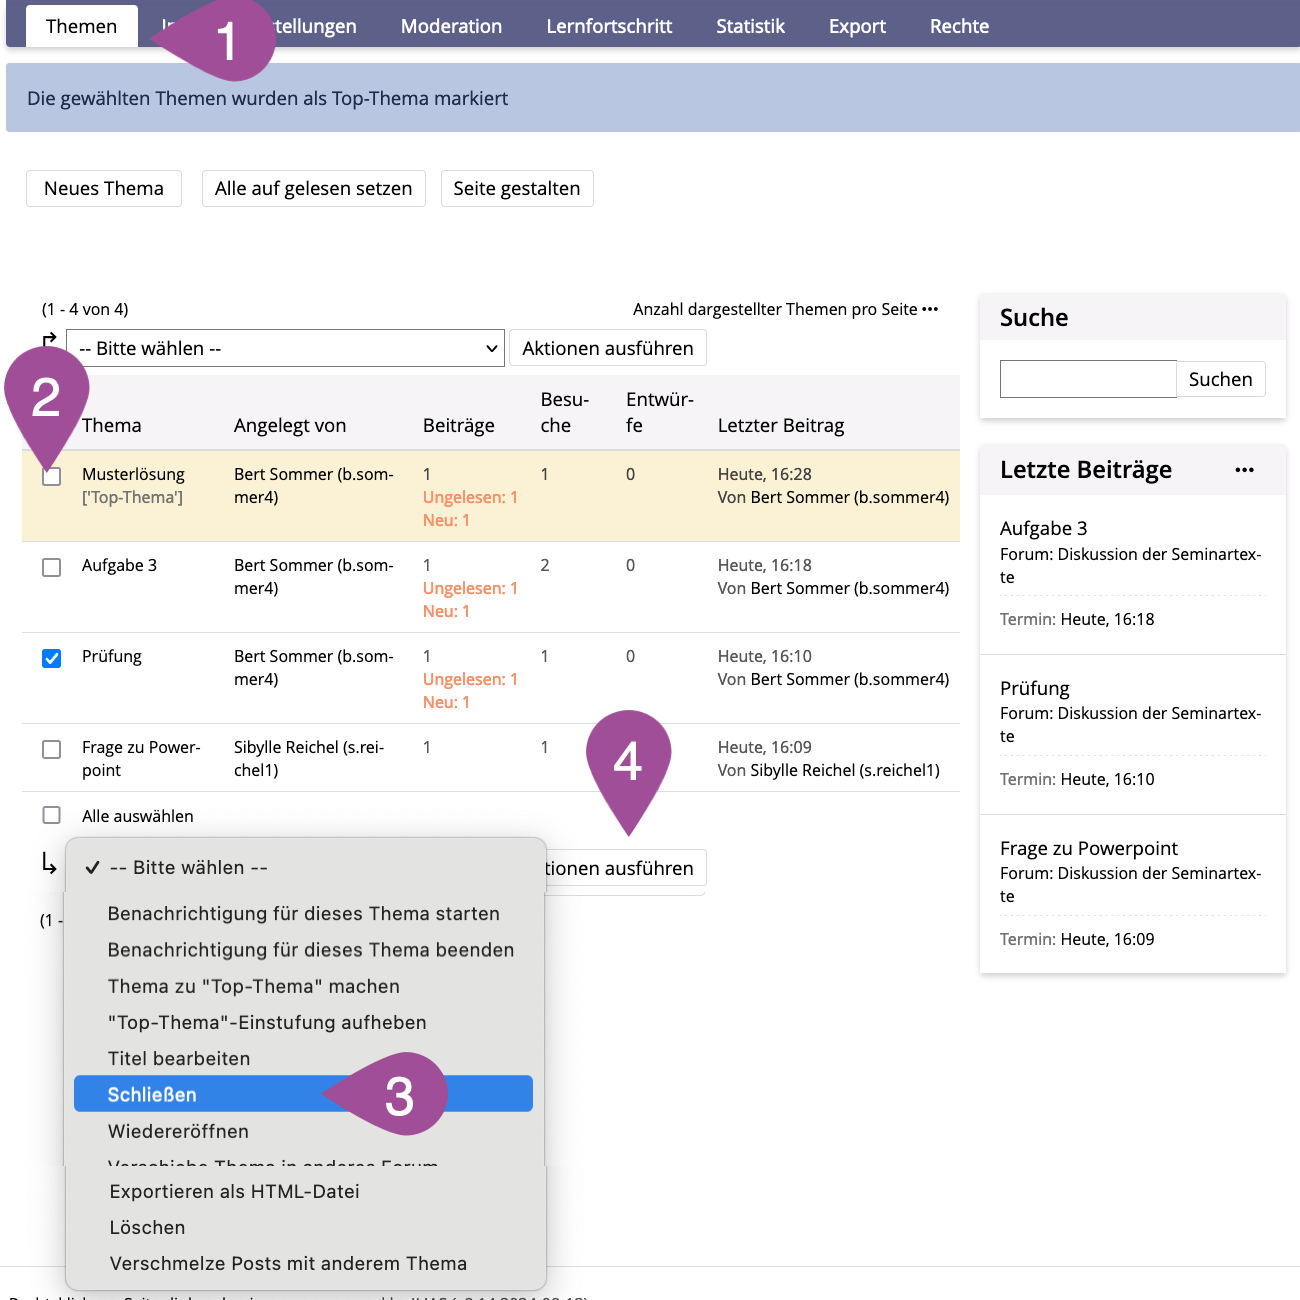Pick Löschen in the dropdown list

pos(147,1227)
